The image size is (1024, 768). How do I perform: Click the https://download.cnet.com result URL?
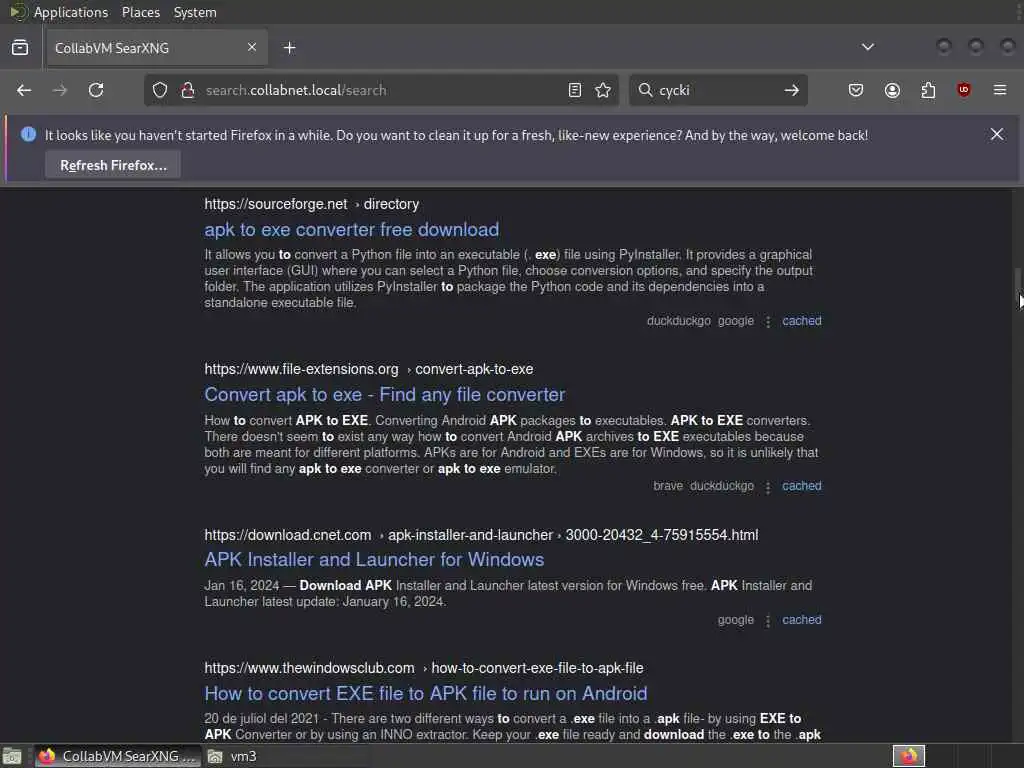coord(287,535)
